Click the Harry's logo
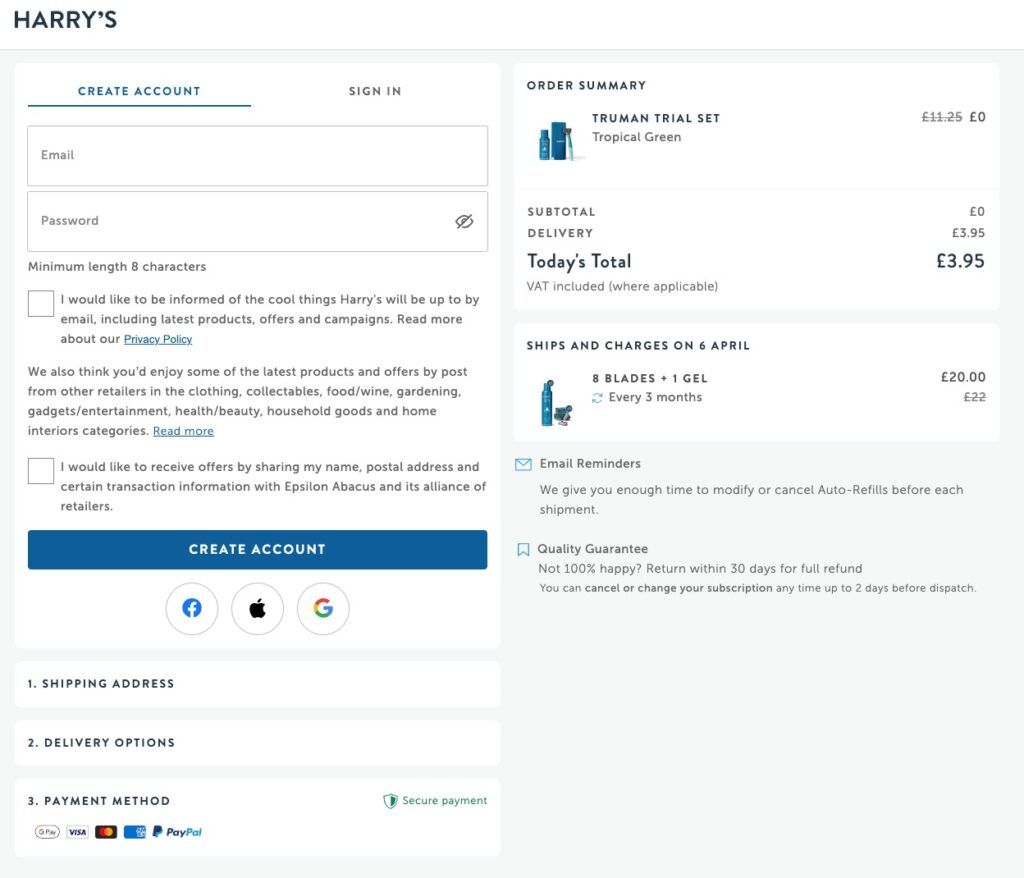The height and width of the screenshot is (878, 1024). point(65,20)
